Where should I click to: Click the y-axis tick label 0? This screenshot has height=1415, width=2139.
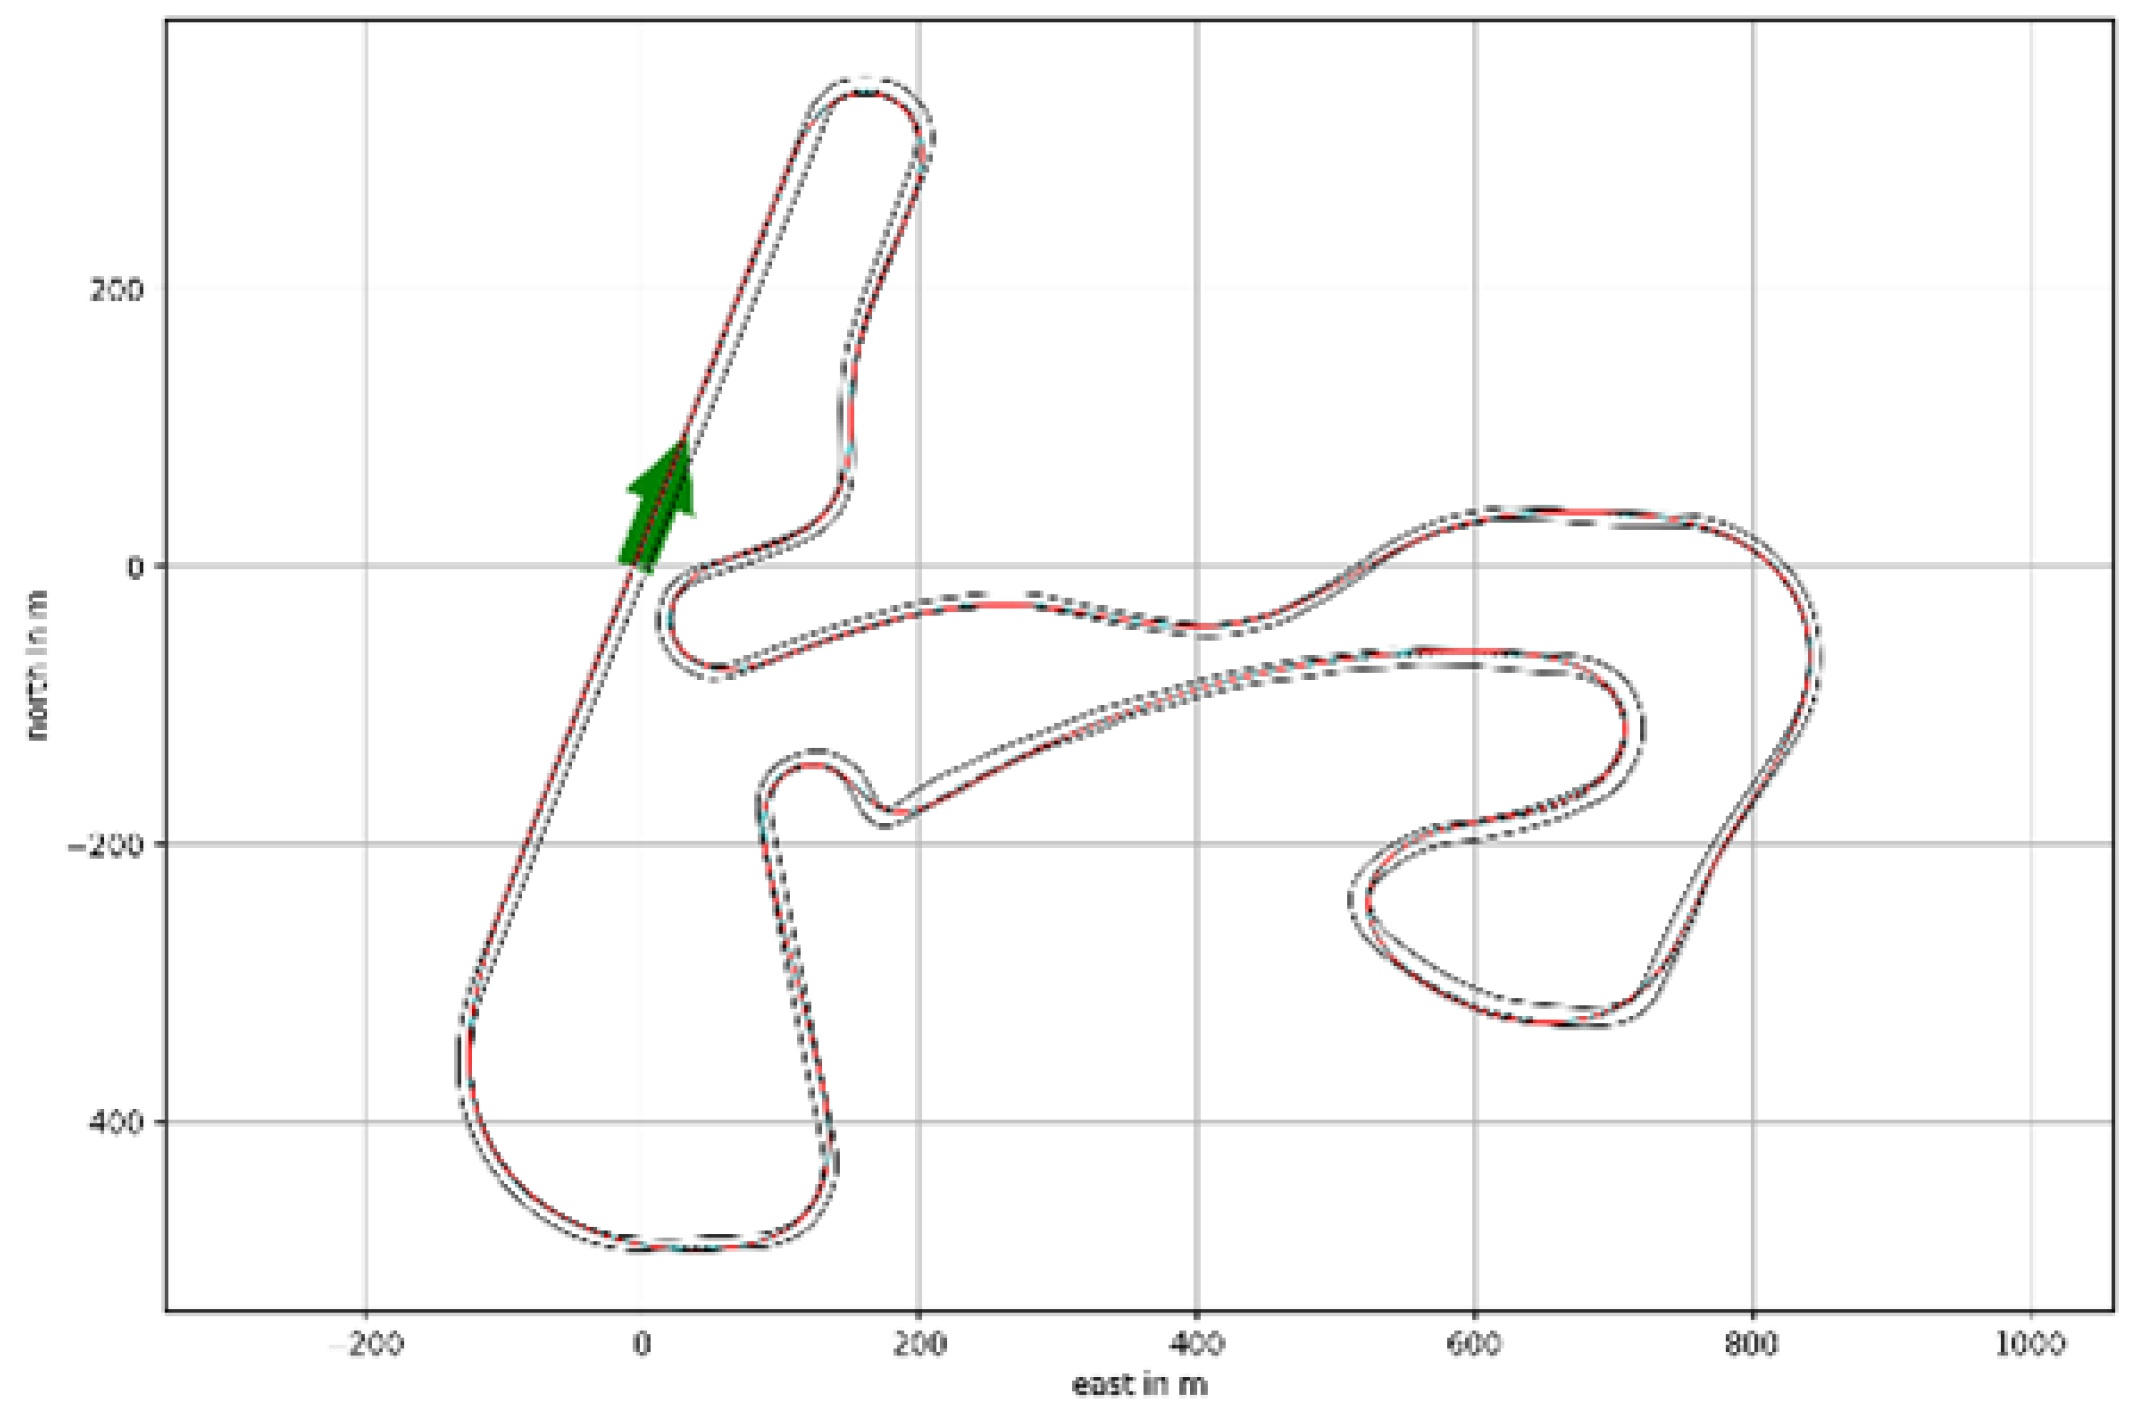(135, 567)
